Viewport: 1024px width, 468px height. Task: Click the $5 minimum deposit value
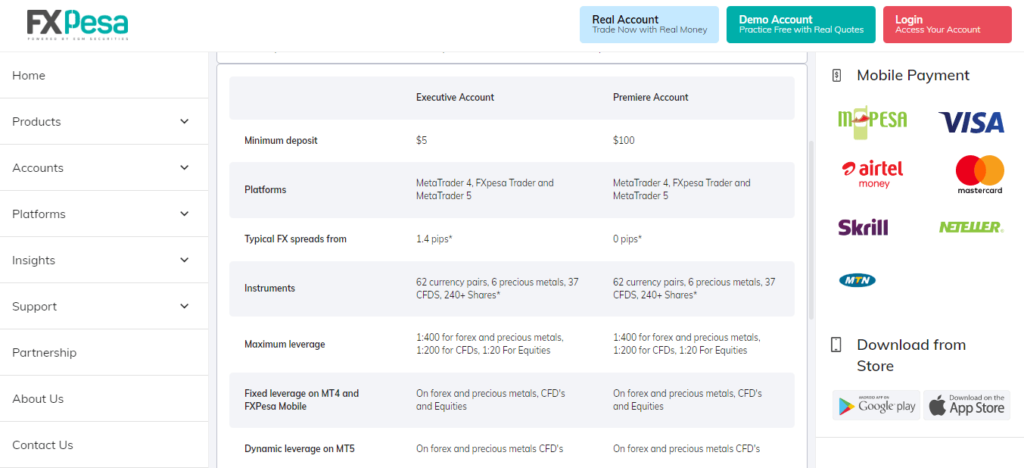tap(422, 140)
